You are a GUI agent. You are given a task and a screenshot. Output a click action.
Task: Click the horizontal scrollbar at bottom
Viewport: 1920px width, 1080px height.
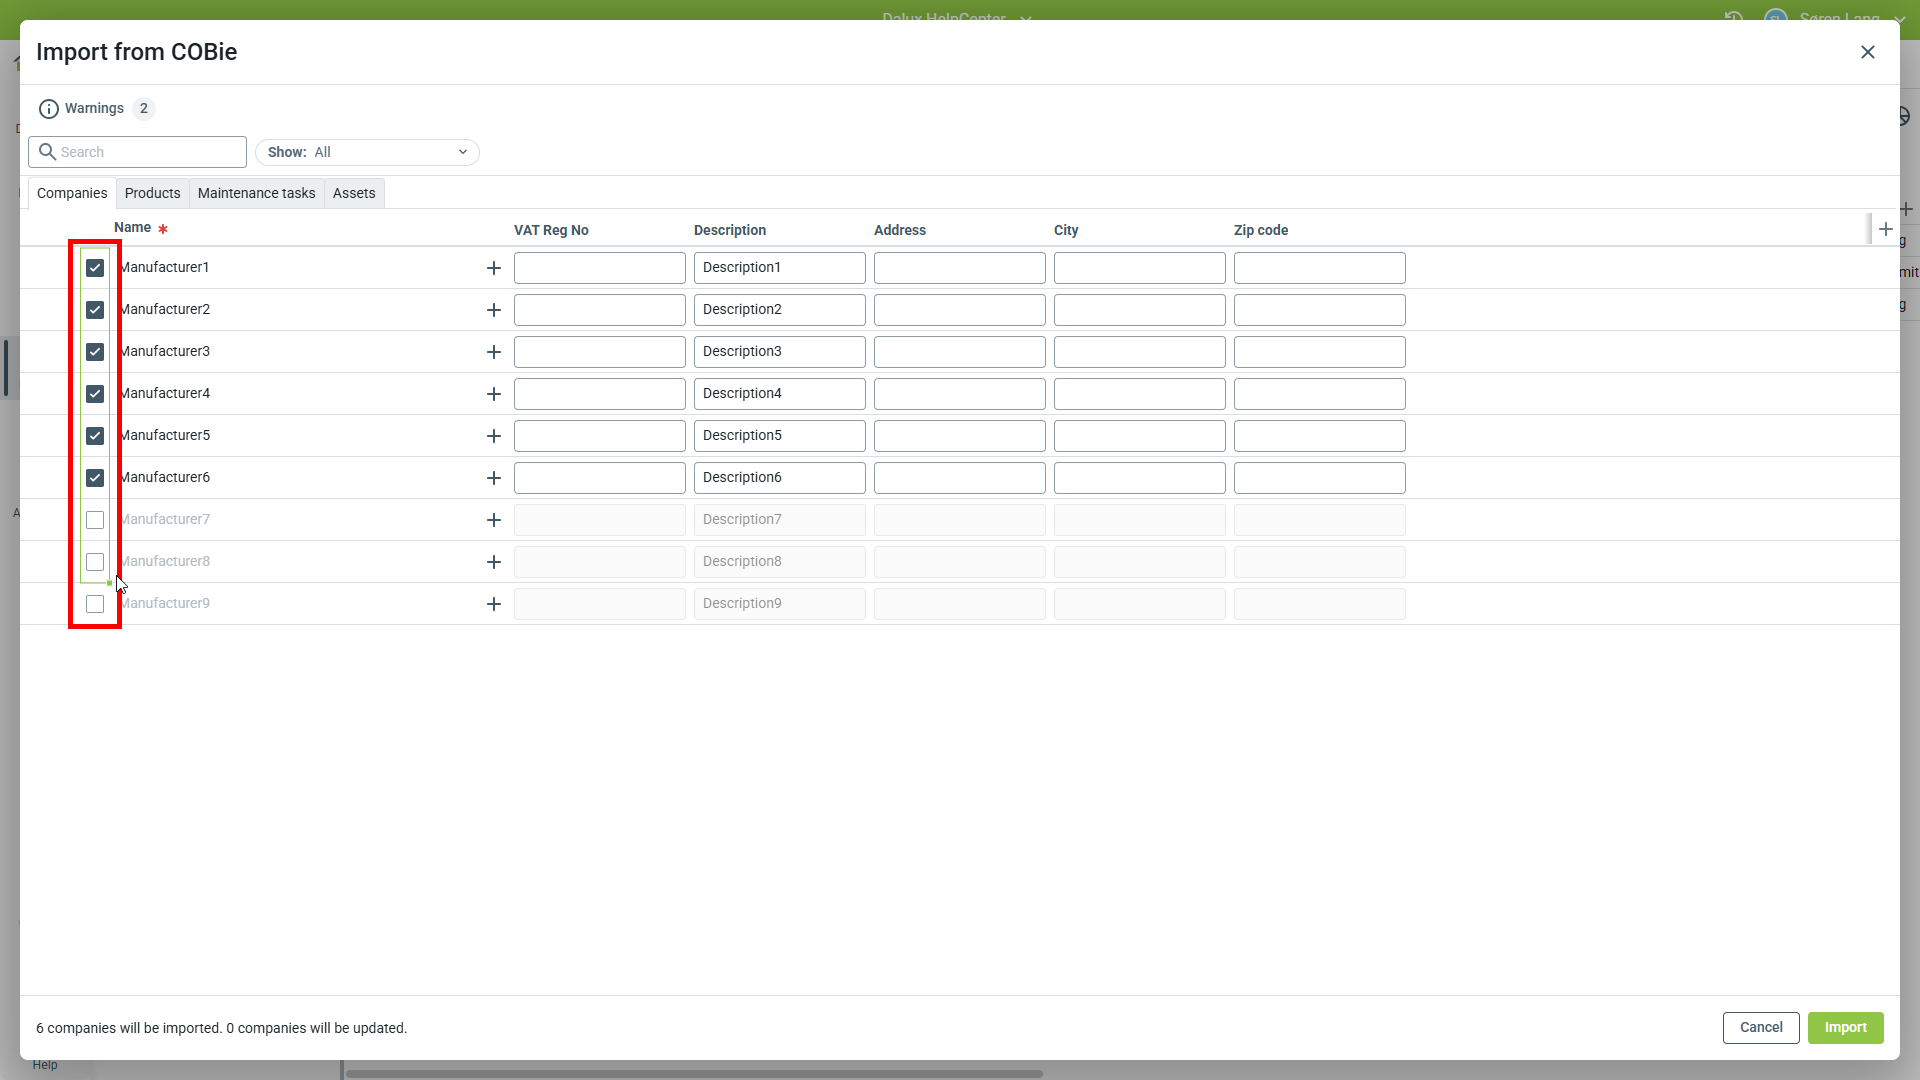pos(694,1074)
